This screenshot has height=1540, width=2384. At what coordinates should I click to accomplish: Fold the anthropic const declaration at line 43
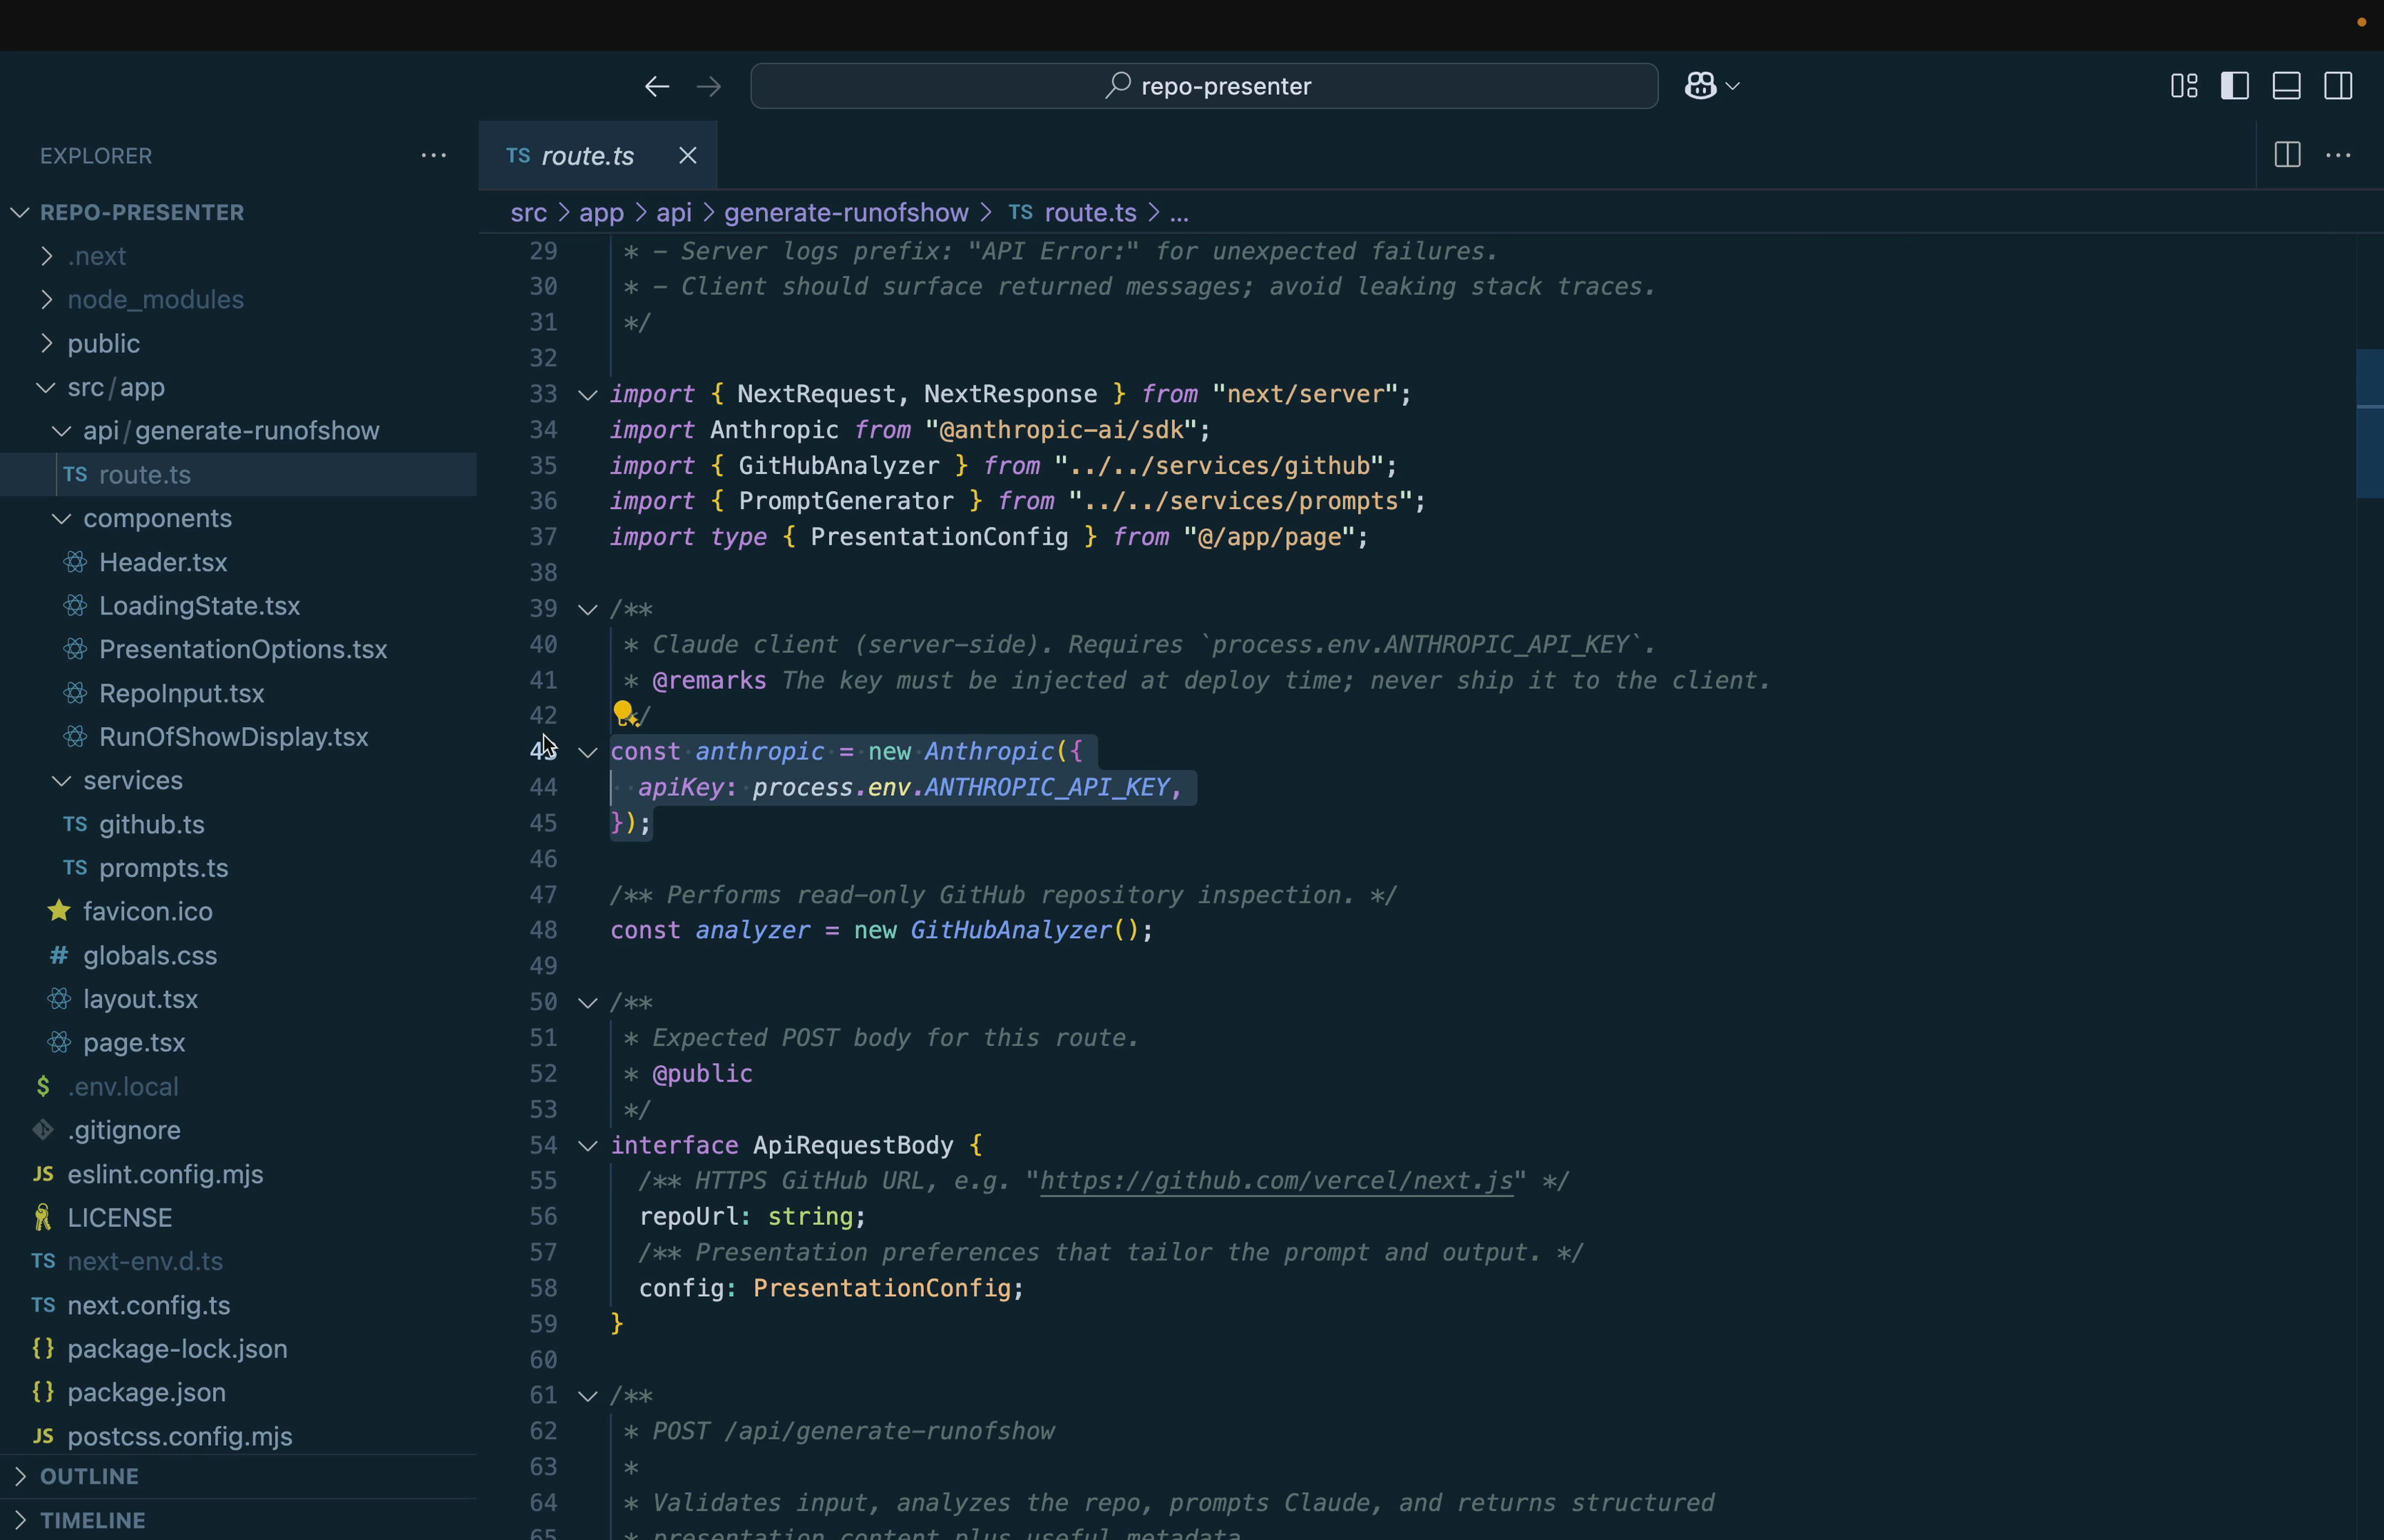pos(588,752)
